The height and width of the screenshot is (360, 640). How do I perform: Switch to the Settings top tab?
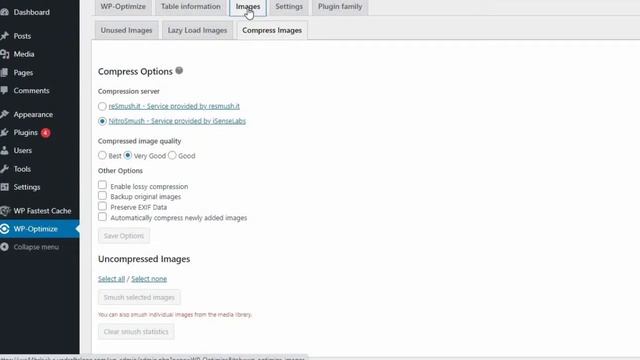(x=289, y=7)
